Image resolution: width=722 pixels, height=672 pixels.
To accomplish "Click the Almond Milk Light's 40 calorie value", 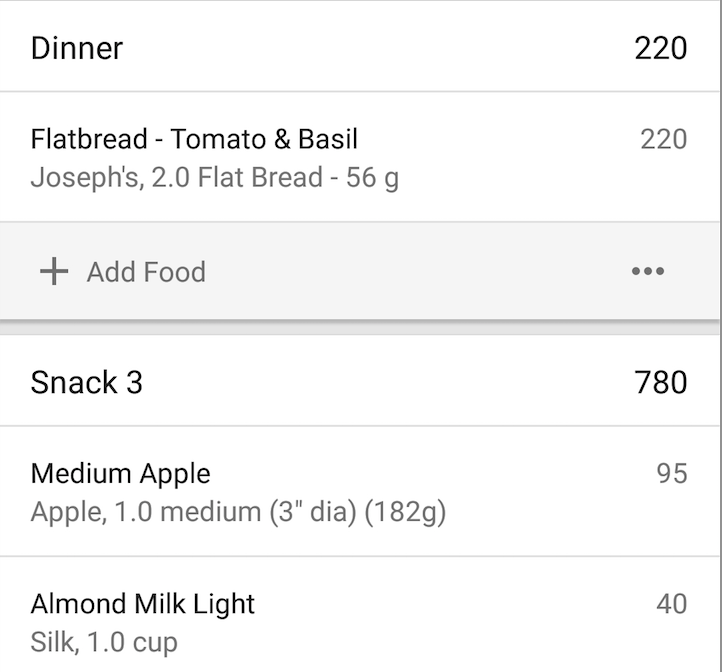I will 672,604.
